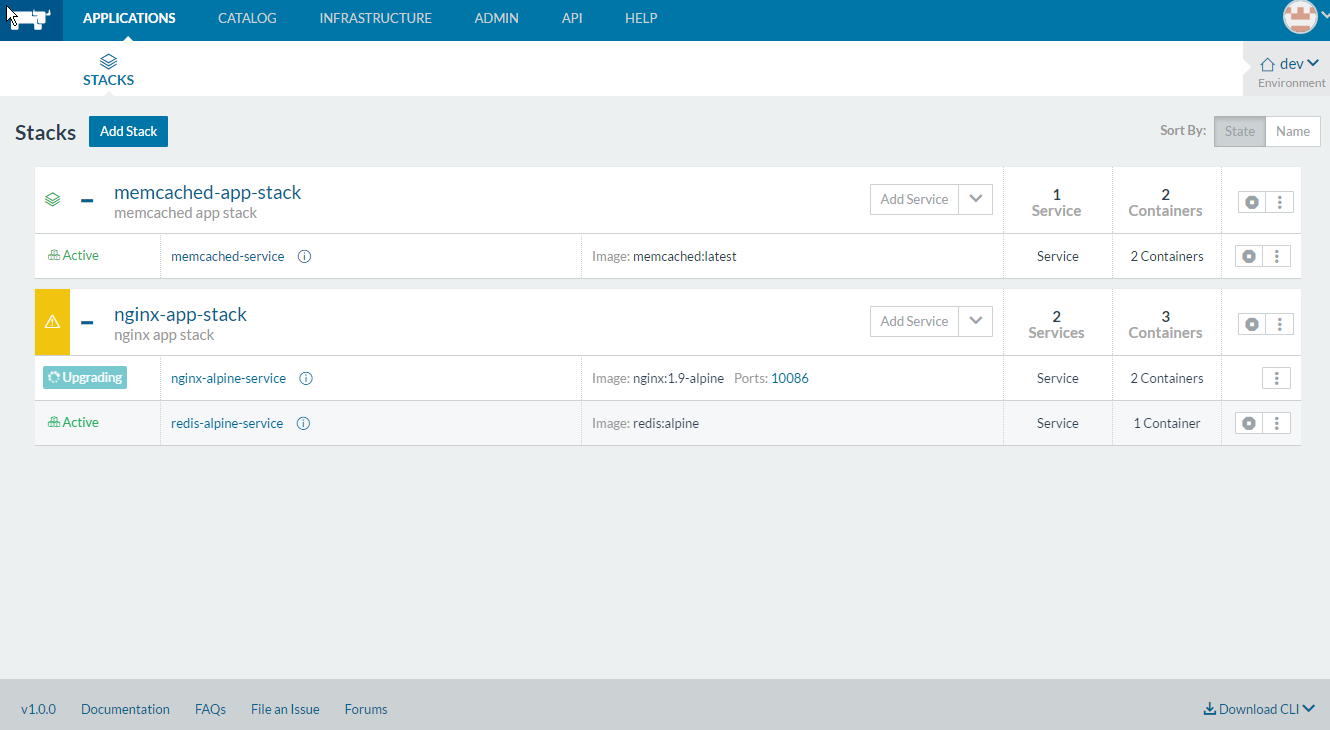Click the Add Stack button
Screen dimensions: 1330x730
[x=128, y=131]
